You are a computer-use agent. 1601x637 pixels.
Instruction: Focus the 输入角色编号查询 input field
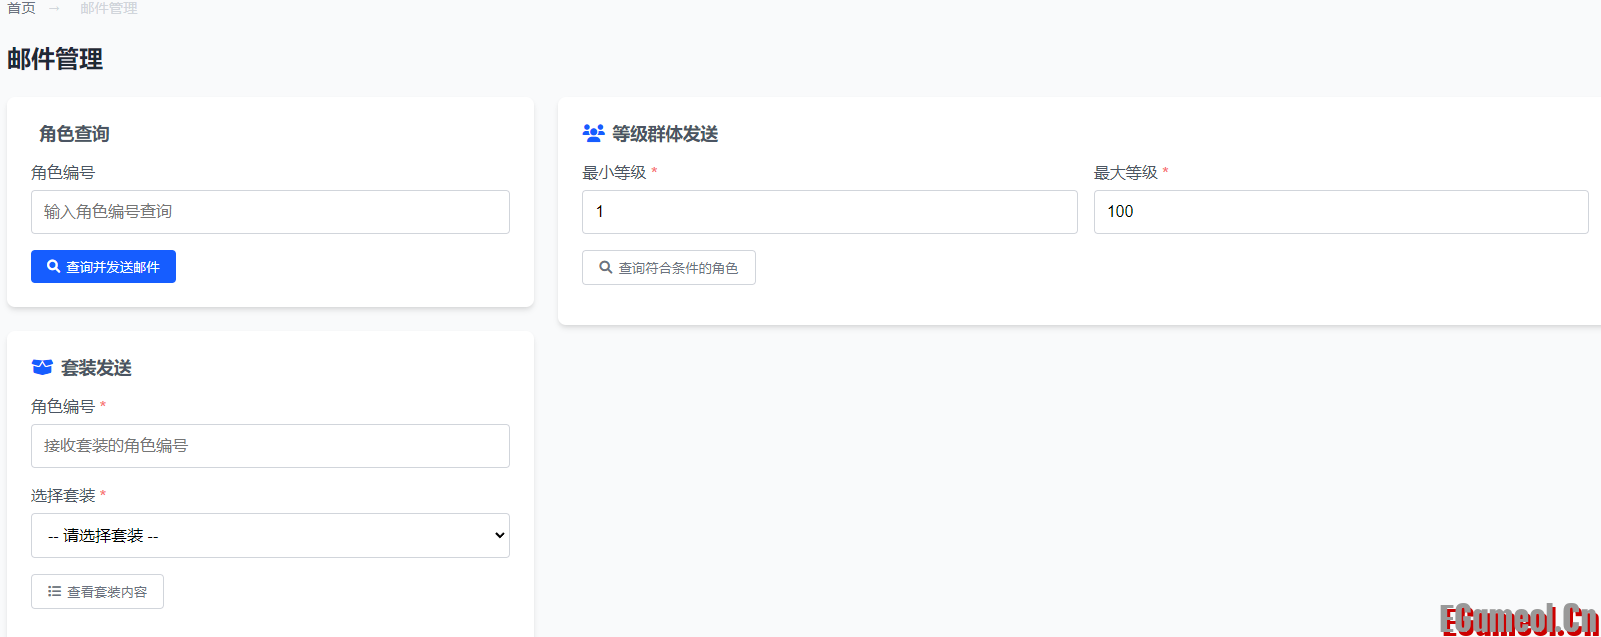tap(270, 212)
